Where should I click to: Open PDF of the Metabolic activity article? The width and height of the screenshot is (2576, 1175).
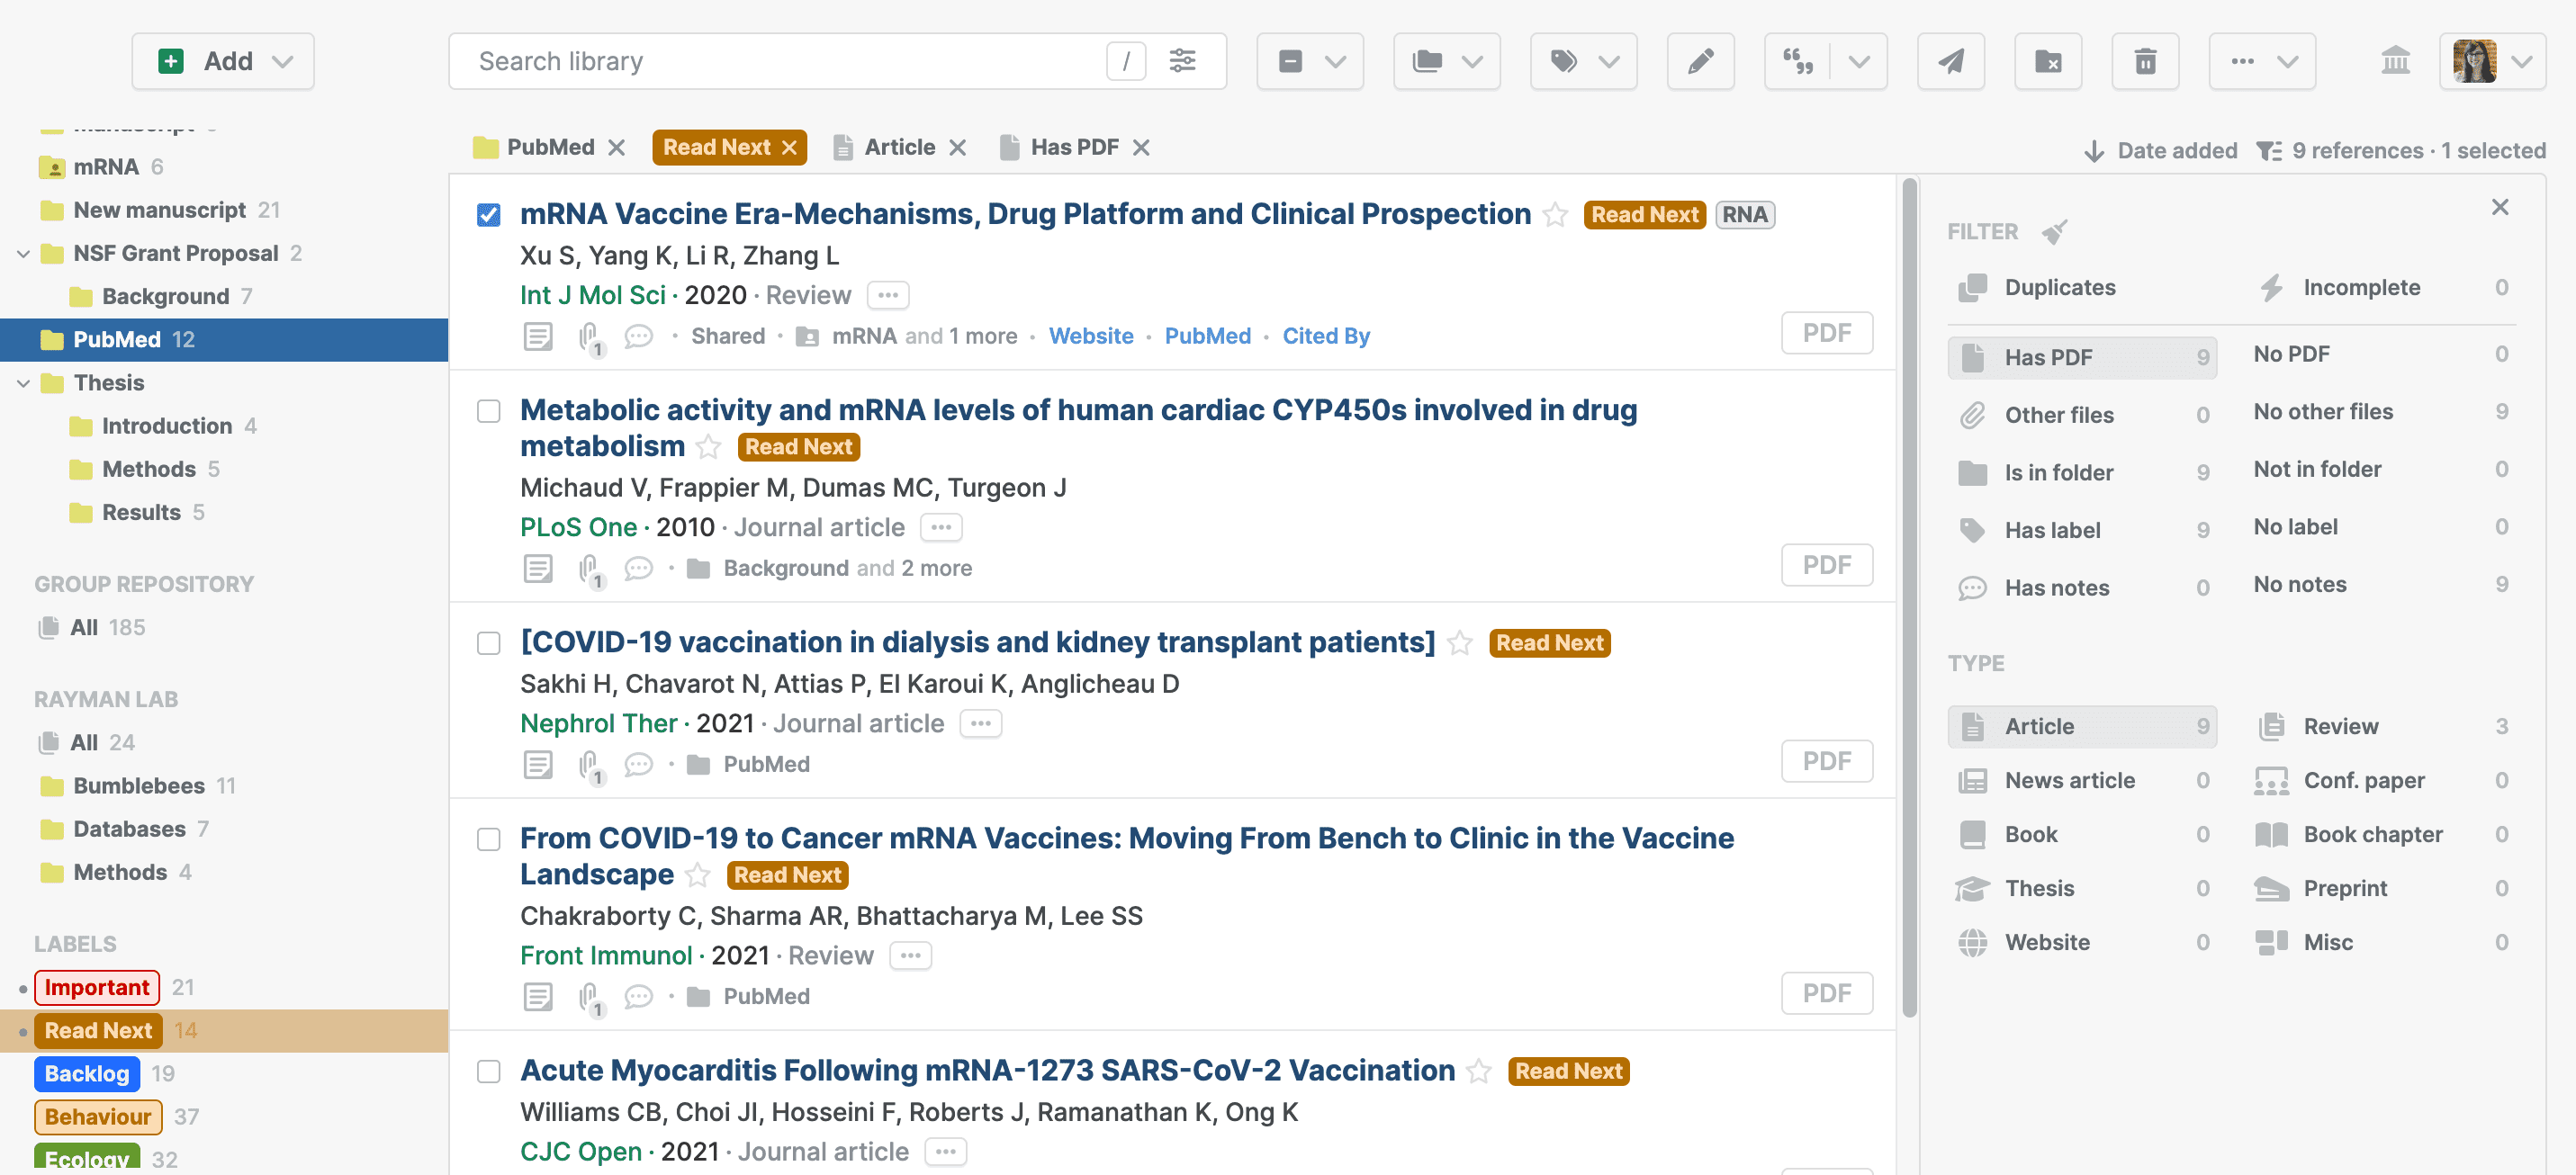[x=1826, y=565]
